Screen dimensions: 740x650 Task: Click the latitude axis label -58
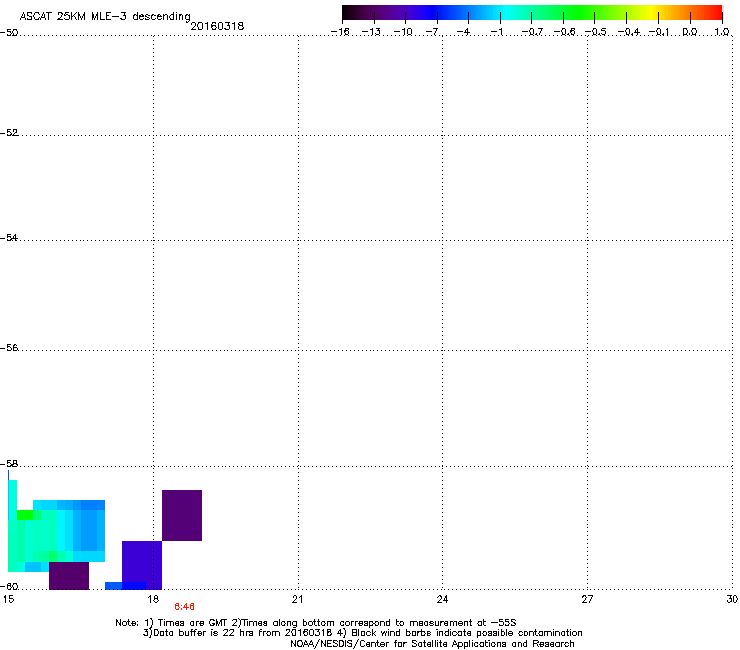coord(9,464)
